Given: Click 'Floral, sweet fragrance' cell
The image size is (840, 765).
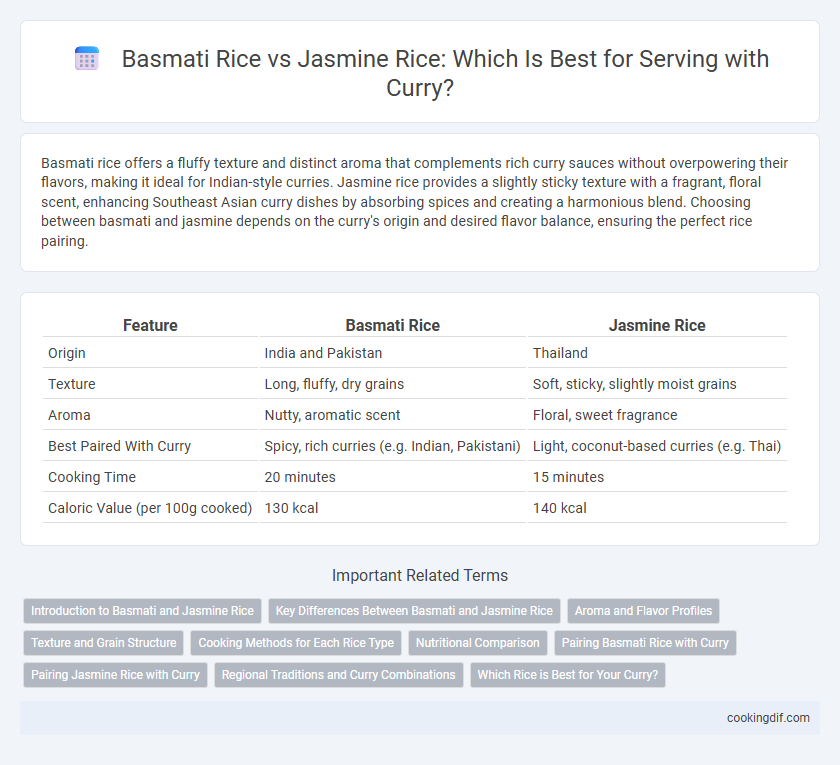Looking at the screenshot, I should pos(657,415).
